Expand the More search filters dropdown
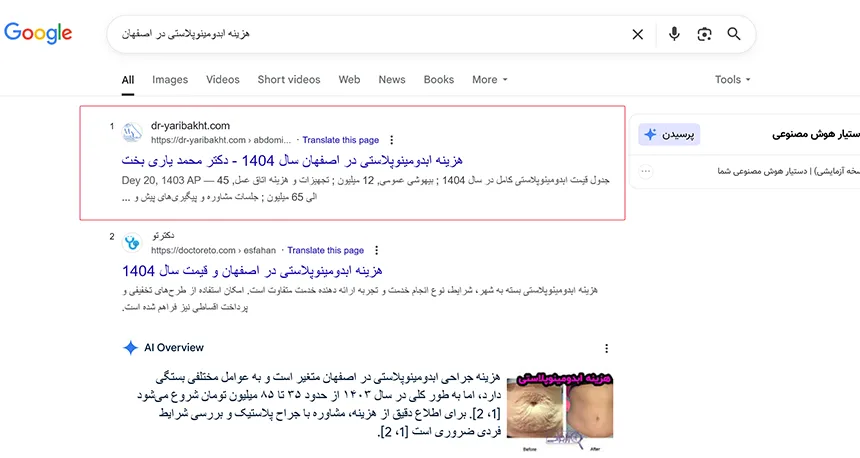This screenshot has height=458, width=860. (490, 80)
